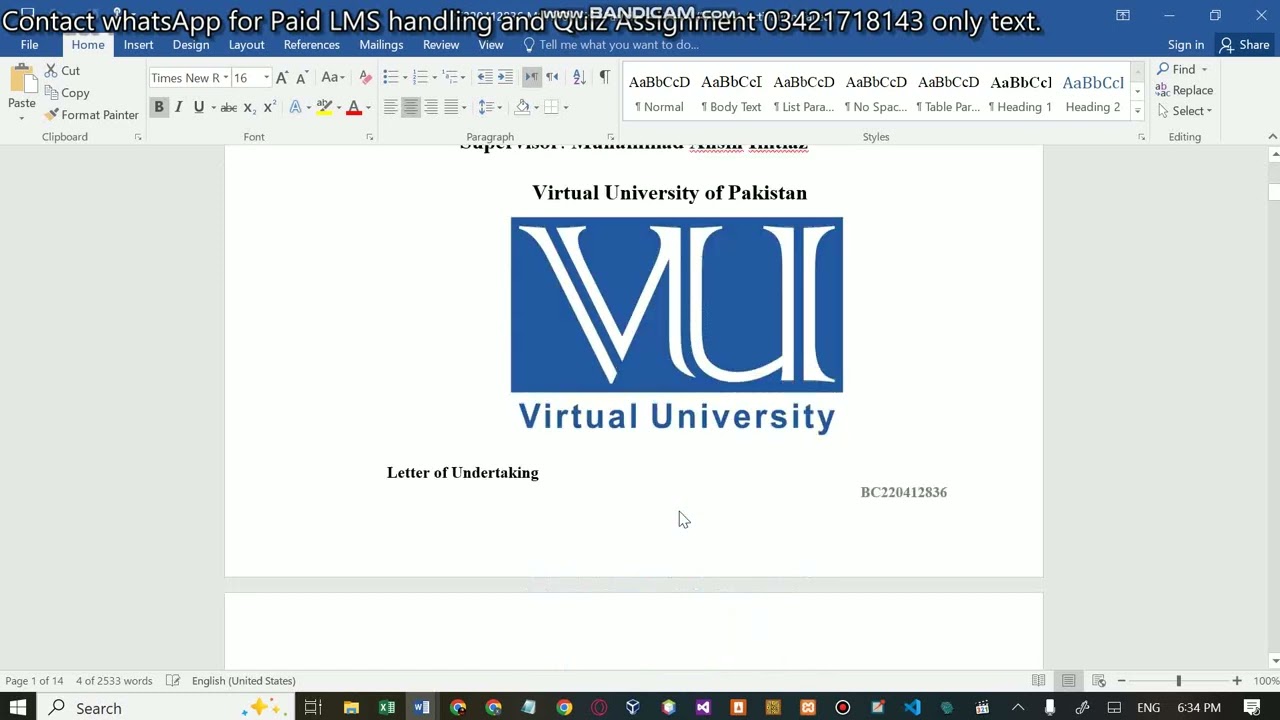Switch to the Layout tab
The width and height of the screenshot is (1280, 720).
click(246, 45)
